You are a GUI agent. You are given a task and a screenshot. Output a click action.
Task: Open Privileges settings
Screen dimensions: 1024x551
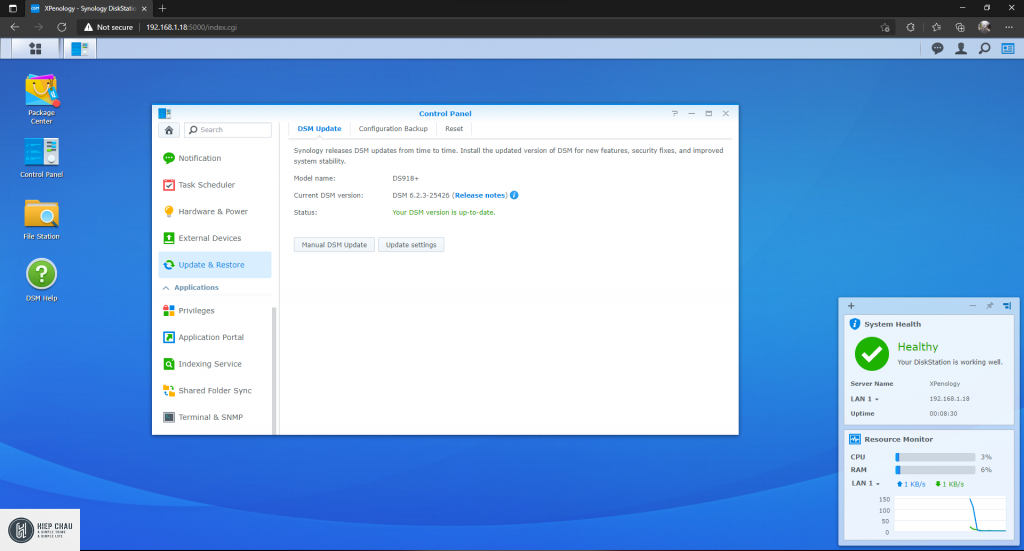click(215, 311)
